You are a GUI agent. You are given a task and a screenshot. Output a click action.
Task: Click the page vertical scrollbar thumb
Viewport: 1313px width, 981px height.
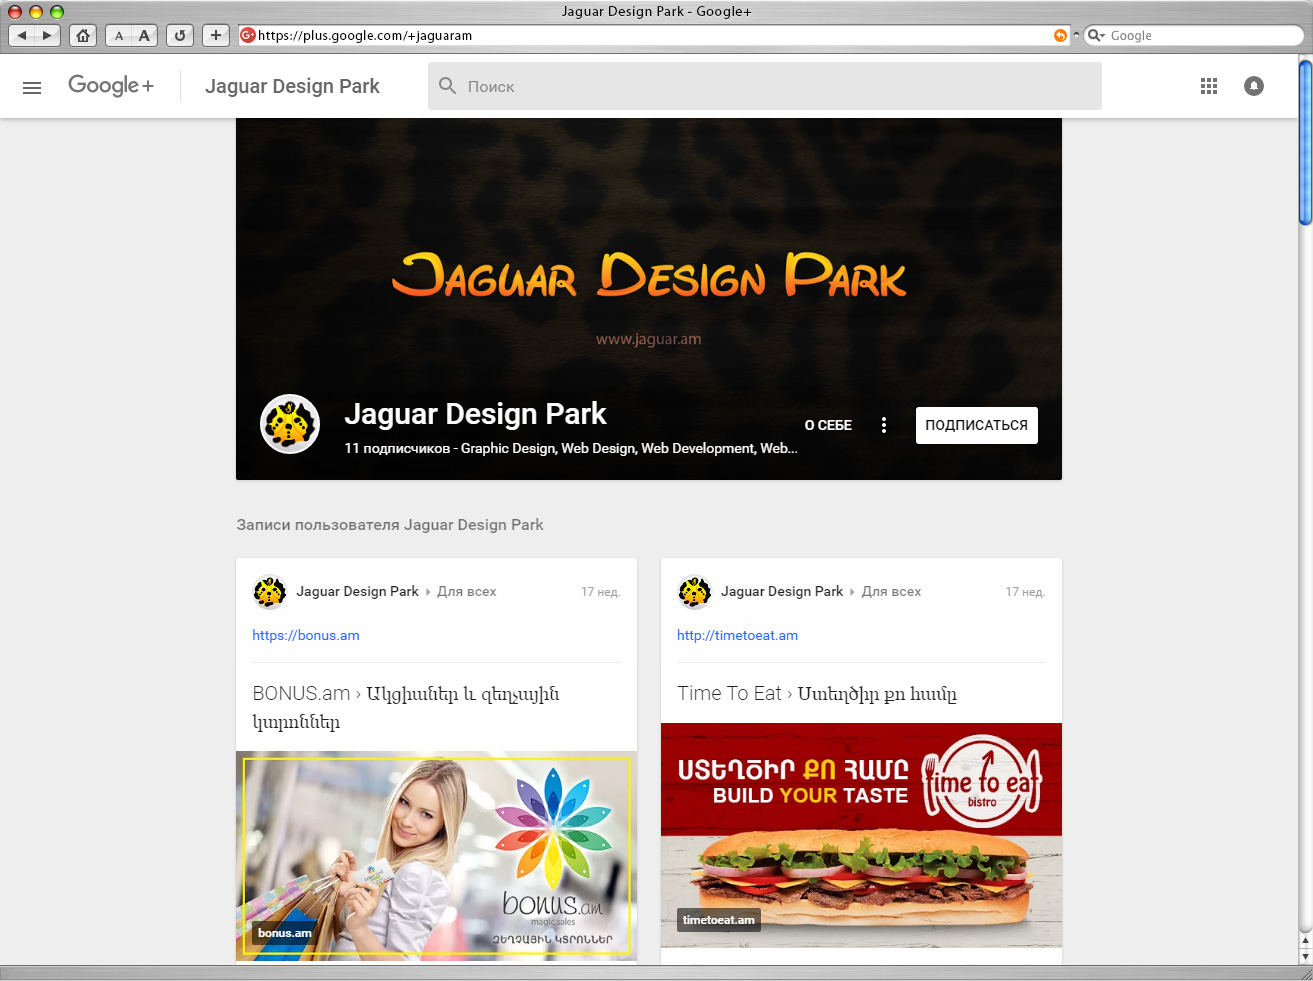1305,142
